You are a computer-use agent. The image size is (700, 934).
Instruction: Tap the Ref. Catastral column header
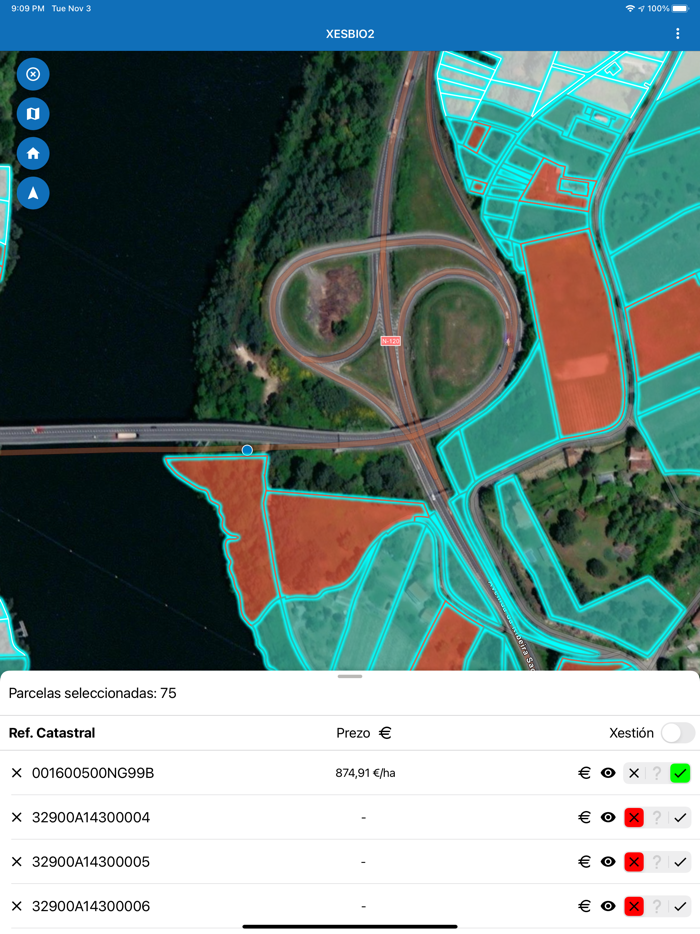coord(52,733)
